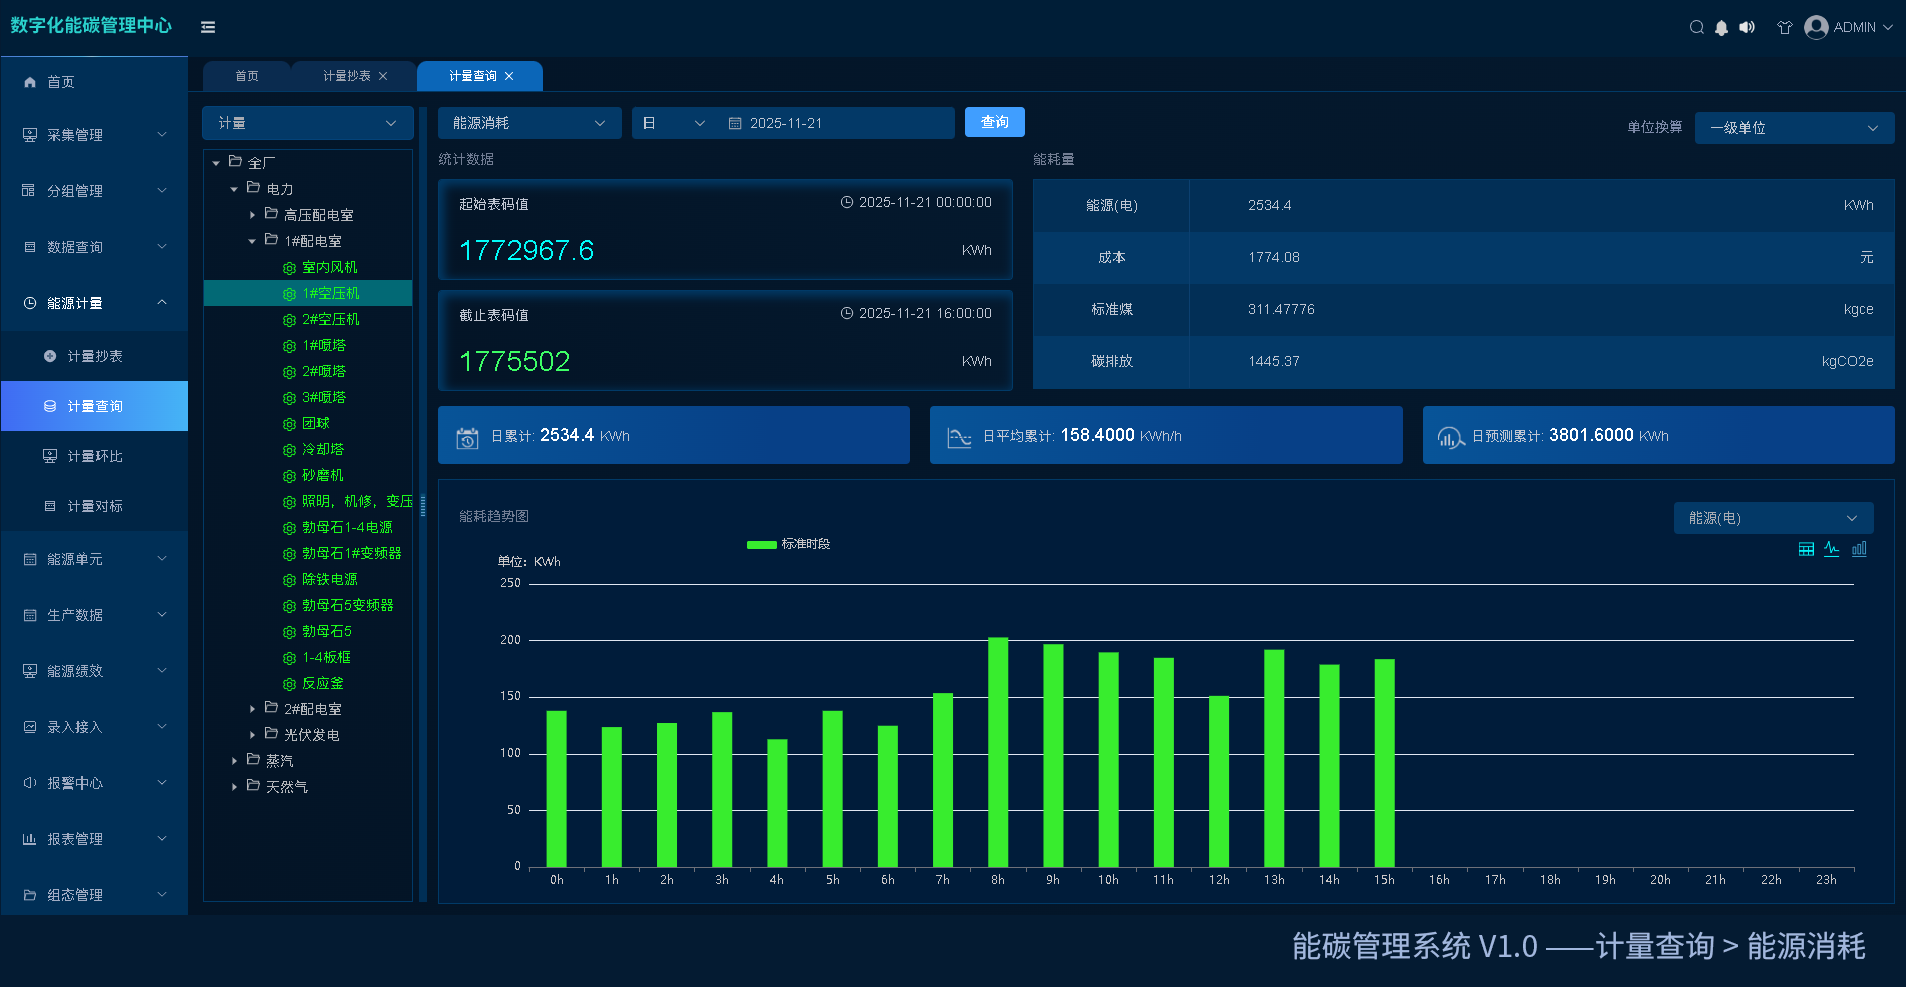Expand the 采集管理 sidebar menu
The image size is (1906, 987).
95,135
